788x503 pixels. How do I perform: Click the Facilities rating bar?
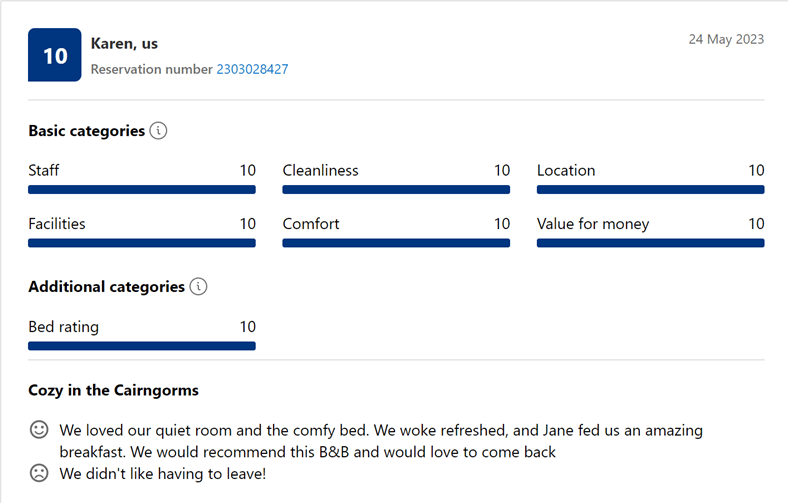(142, 243)
